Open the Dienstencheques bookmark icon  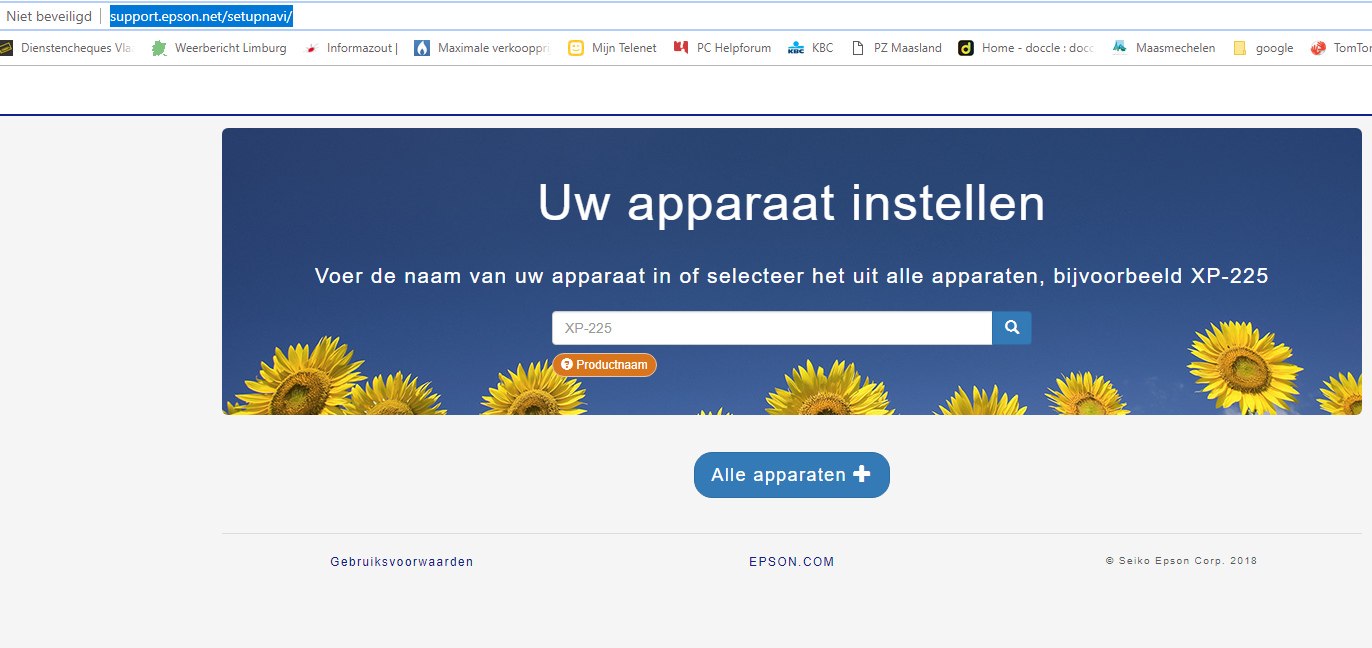(6, 48)
